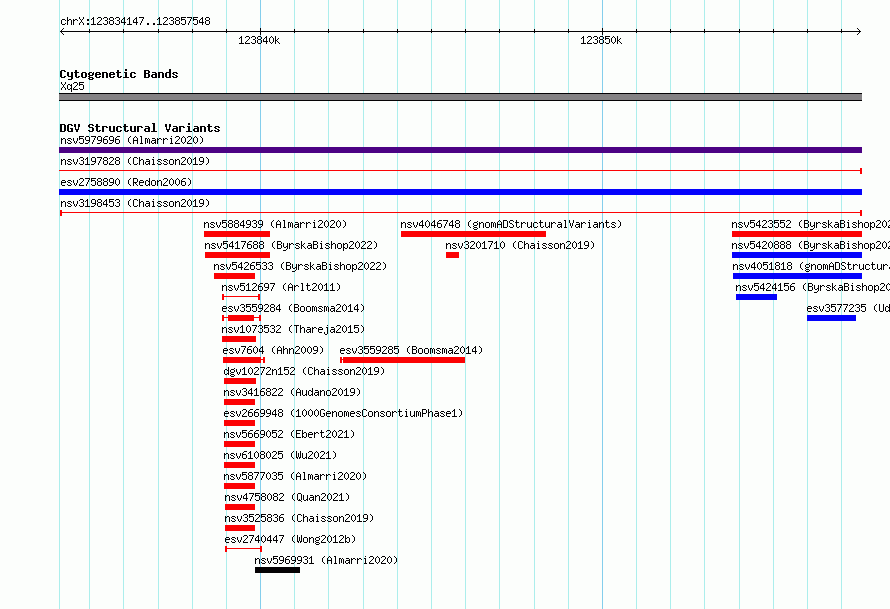Click the nsv5884939 (Almarri2020) label
The height and width of the screenshot is (609, 890).
275,224
